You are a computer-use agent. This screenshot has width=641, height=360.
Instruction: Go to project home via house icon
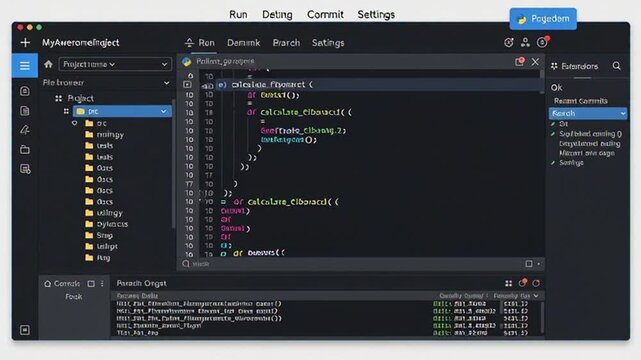[49, 64]
